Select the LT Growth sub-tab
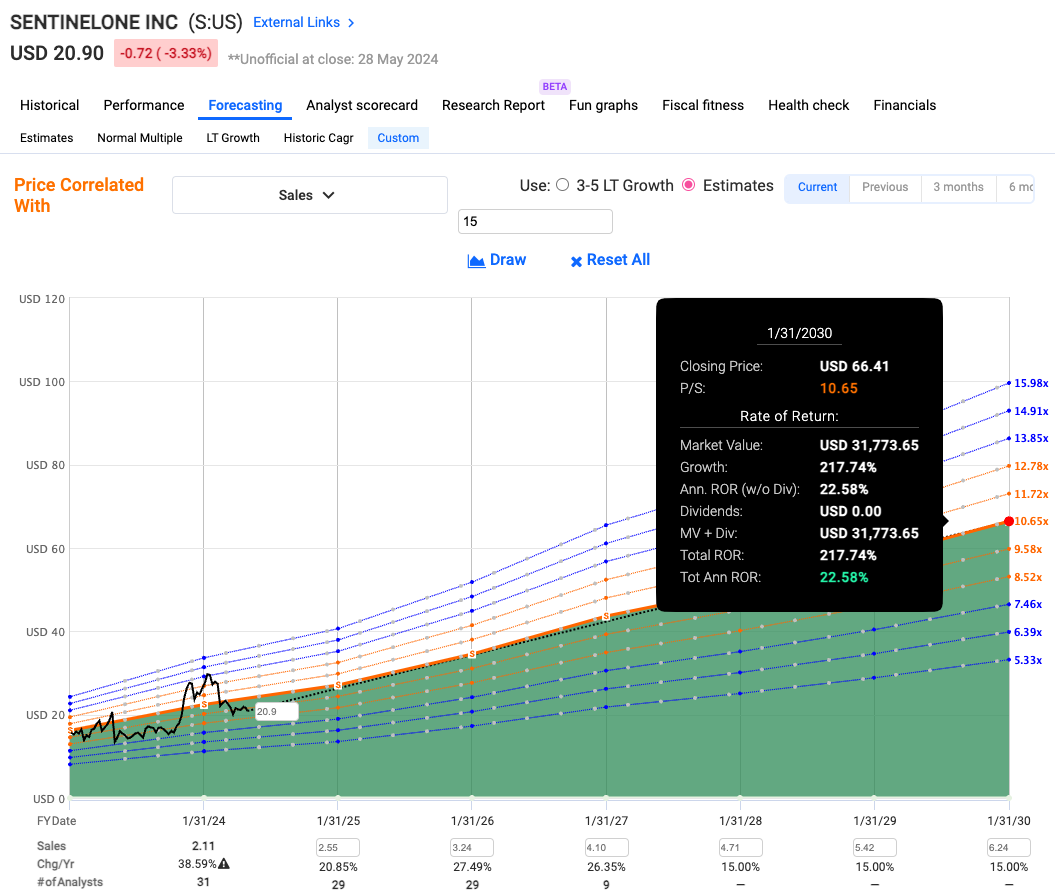 pos(233,138)
